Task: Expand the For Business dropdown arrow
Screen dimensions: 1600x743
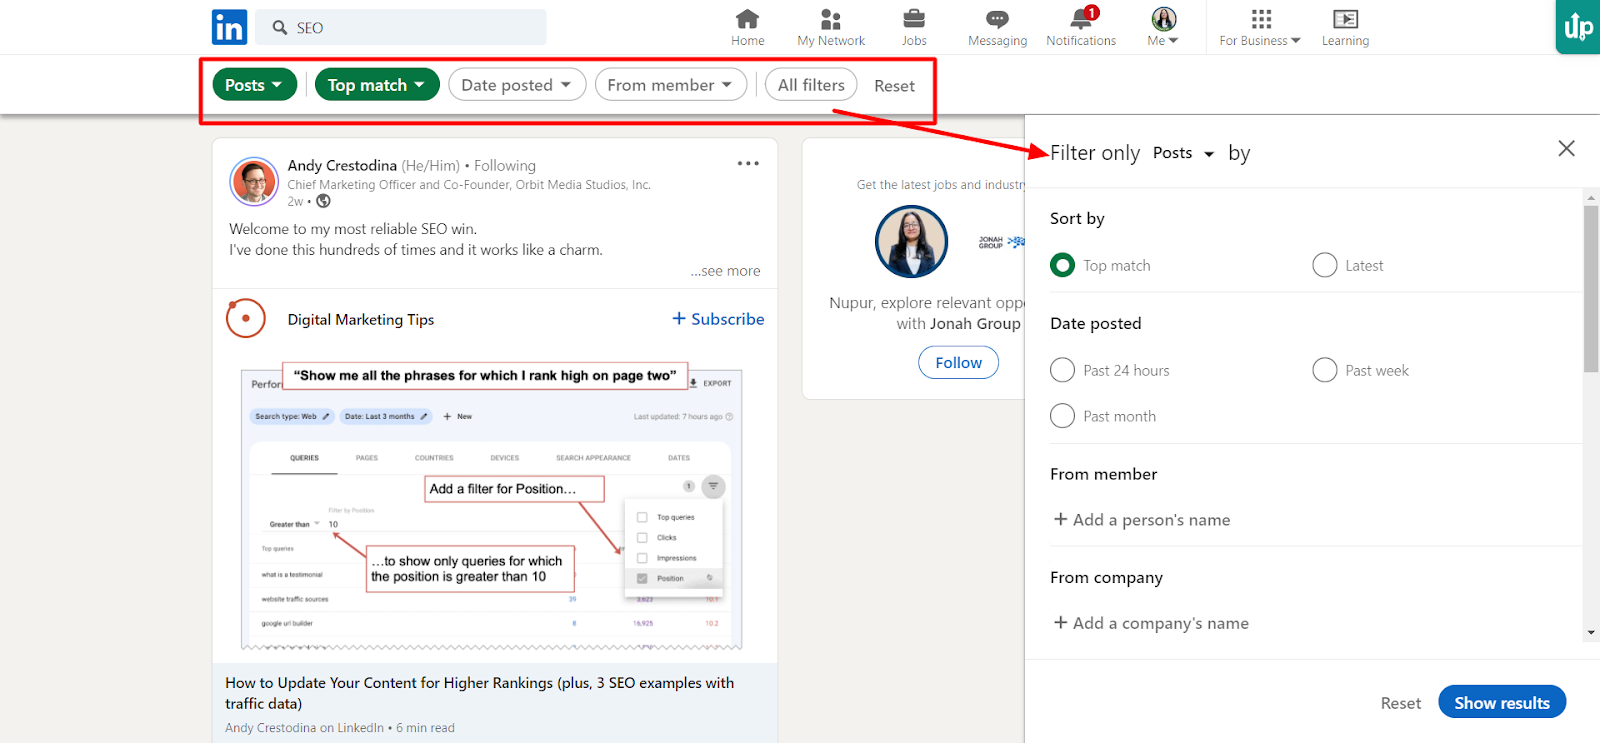Action: coord(1296,41)
